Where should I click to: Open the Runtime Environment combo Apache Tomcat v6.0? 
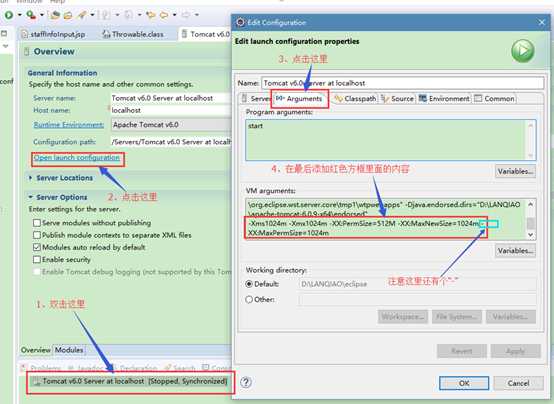tap(171, 125)
